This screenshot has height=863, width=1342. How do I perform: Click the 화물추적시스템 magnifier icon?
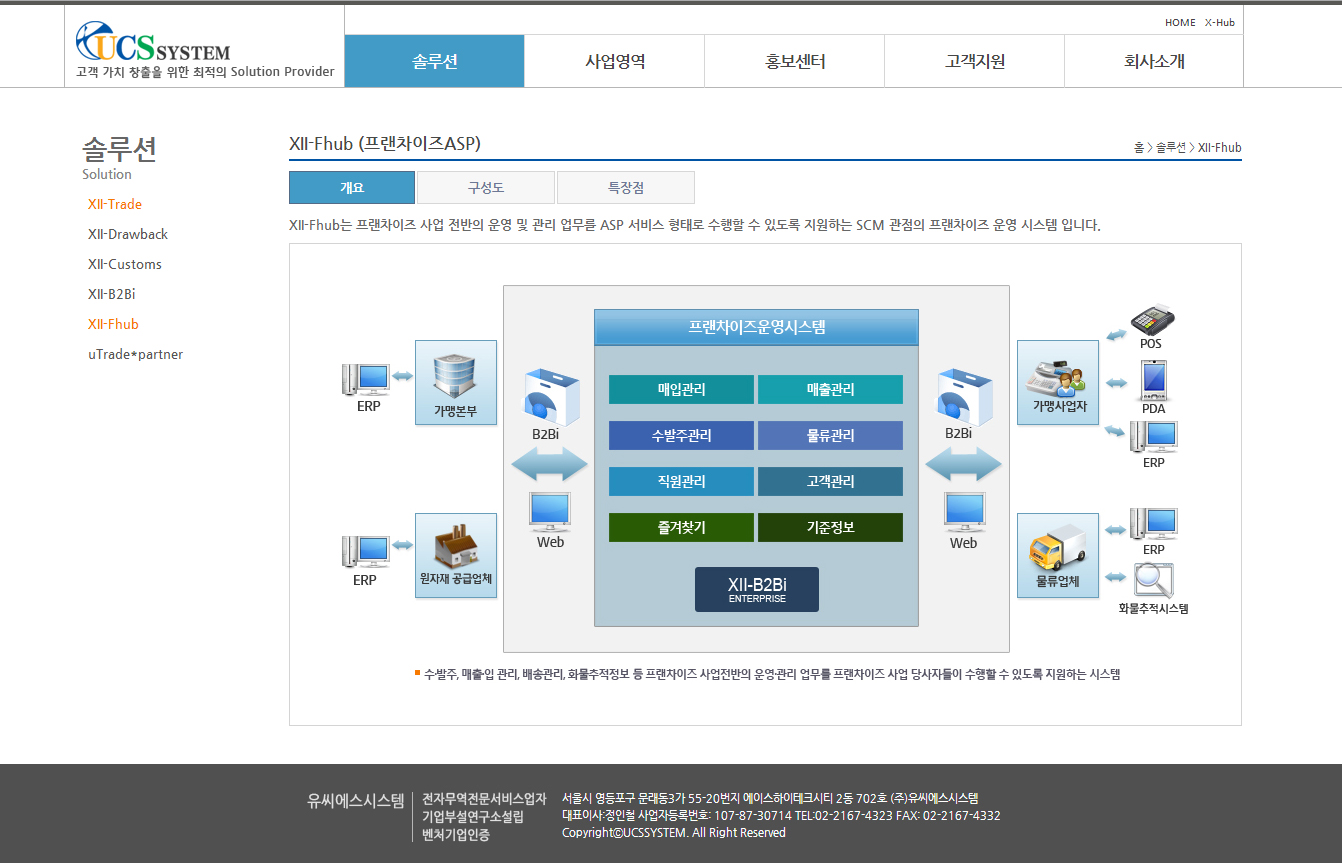(x=1153, y=580)
